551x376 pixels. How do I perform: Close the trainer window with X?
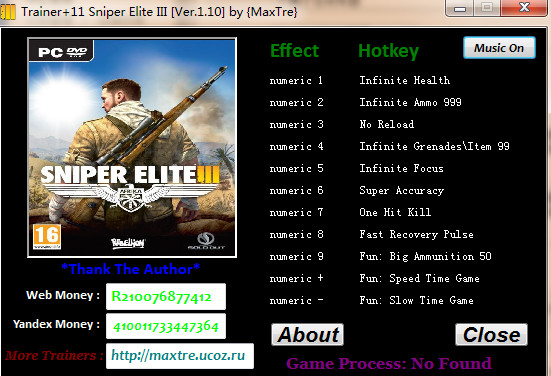point(524,8)
